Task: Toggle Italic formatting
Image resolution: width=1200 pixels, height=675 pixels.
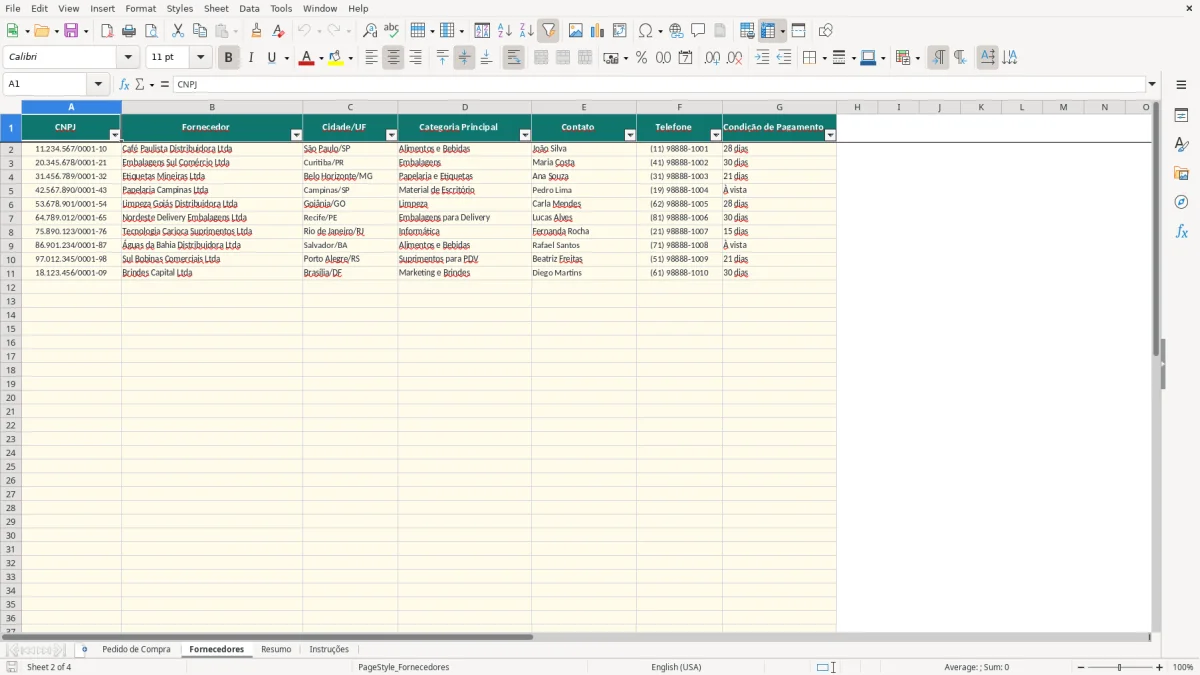Action: tap(250, 58)
